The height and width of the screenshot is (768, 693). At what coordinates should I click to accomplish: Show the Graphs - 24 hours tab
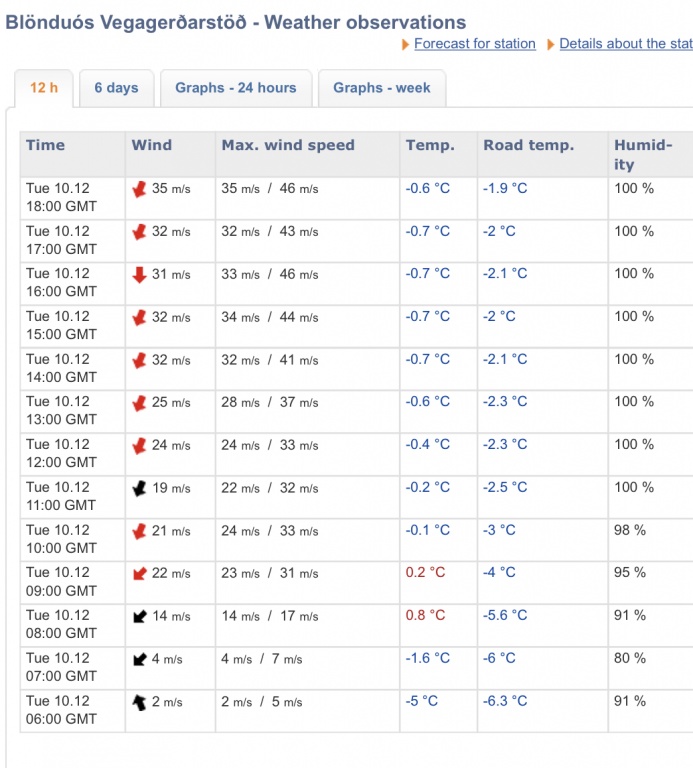(x=235, y=88)
